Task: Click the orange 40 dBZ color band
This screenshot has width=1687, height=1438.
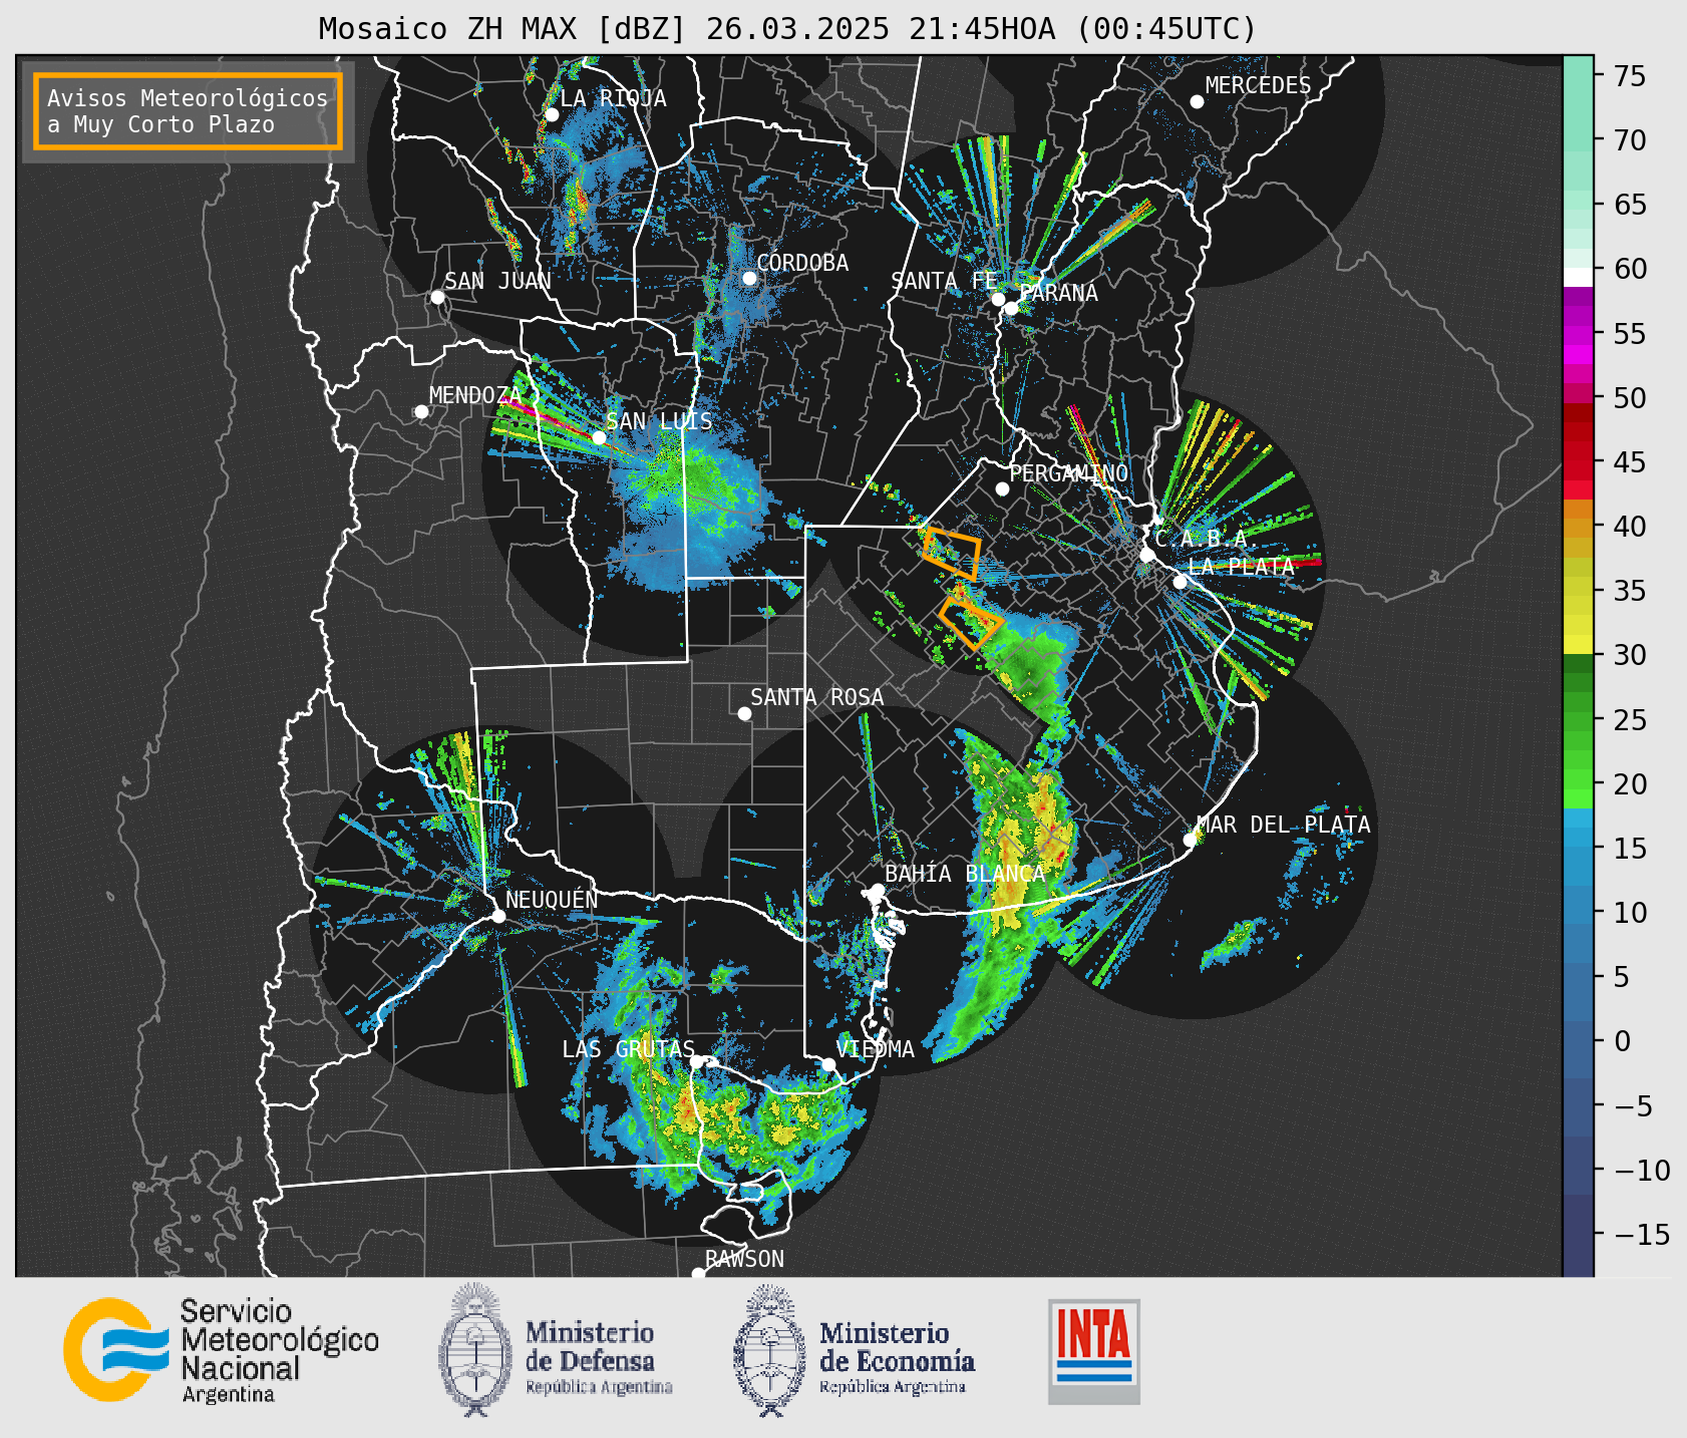Action: click(x=1578, y=526)
